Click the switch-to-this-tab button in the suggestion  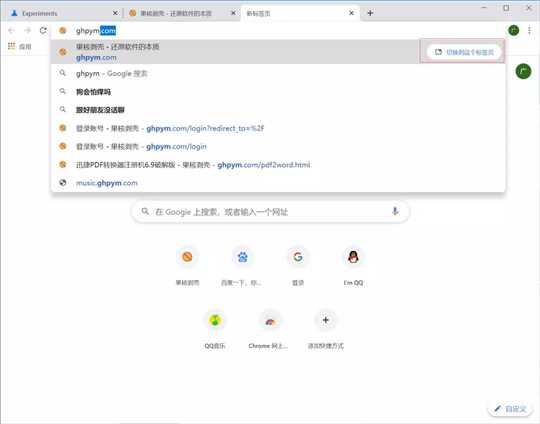pyautogui.click(x=464, y=52)
